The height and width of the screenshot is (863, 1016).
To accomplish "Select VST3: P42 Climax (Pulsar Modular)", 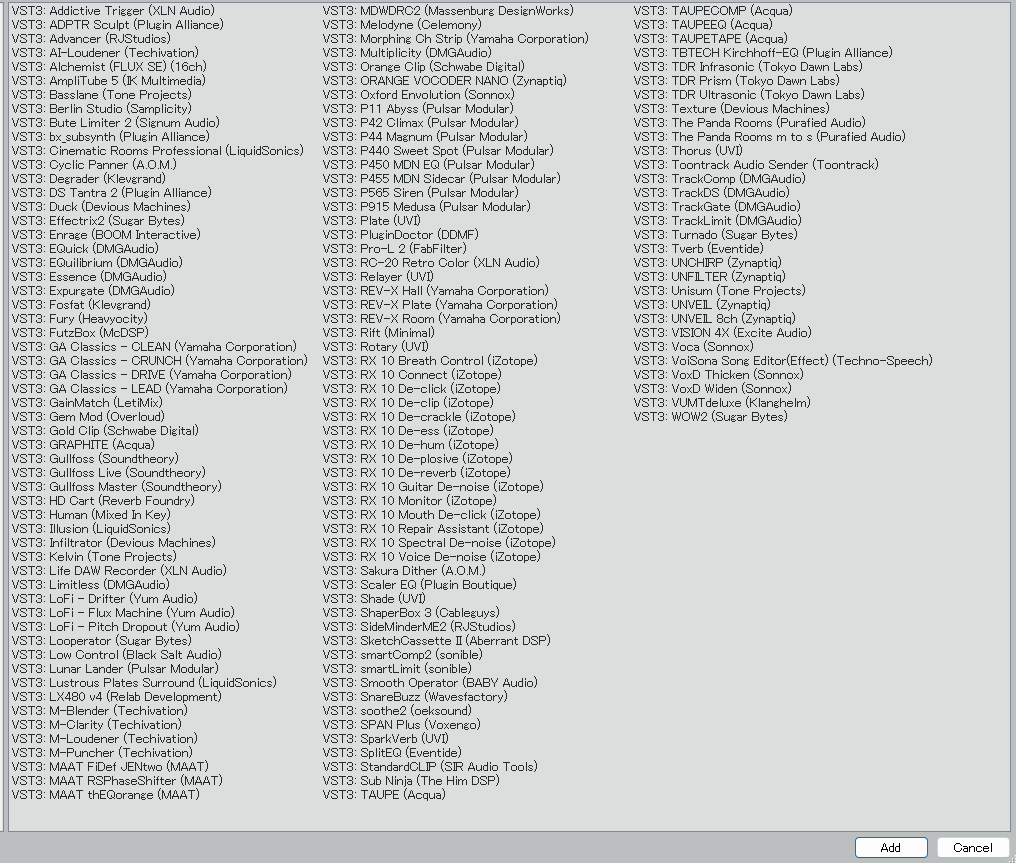I will [x=421, y=122].
